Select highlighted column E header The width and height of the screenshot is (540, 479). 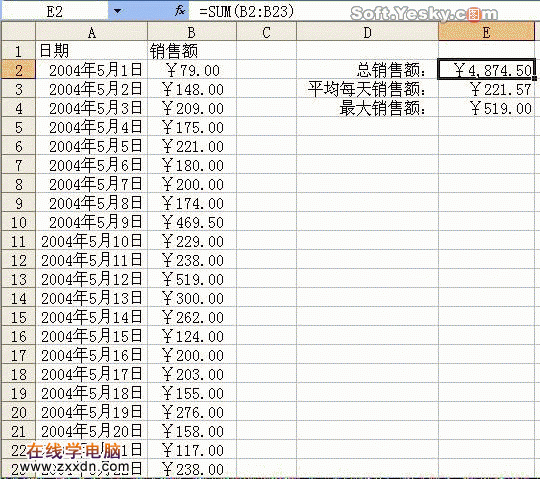pyautogui.click(x=486, y=32)
